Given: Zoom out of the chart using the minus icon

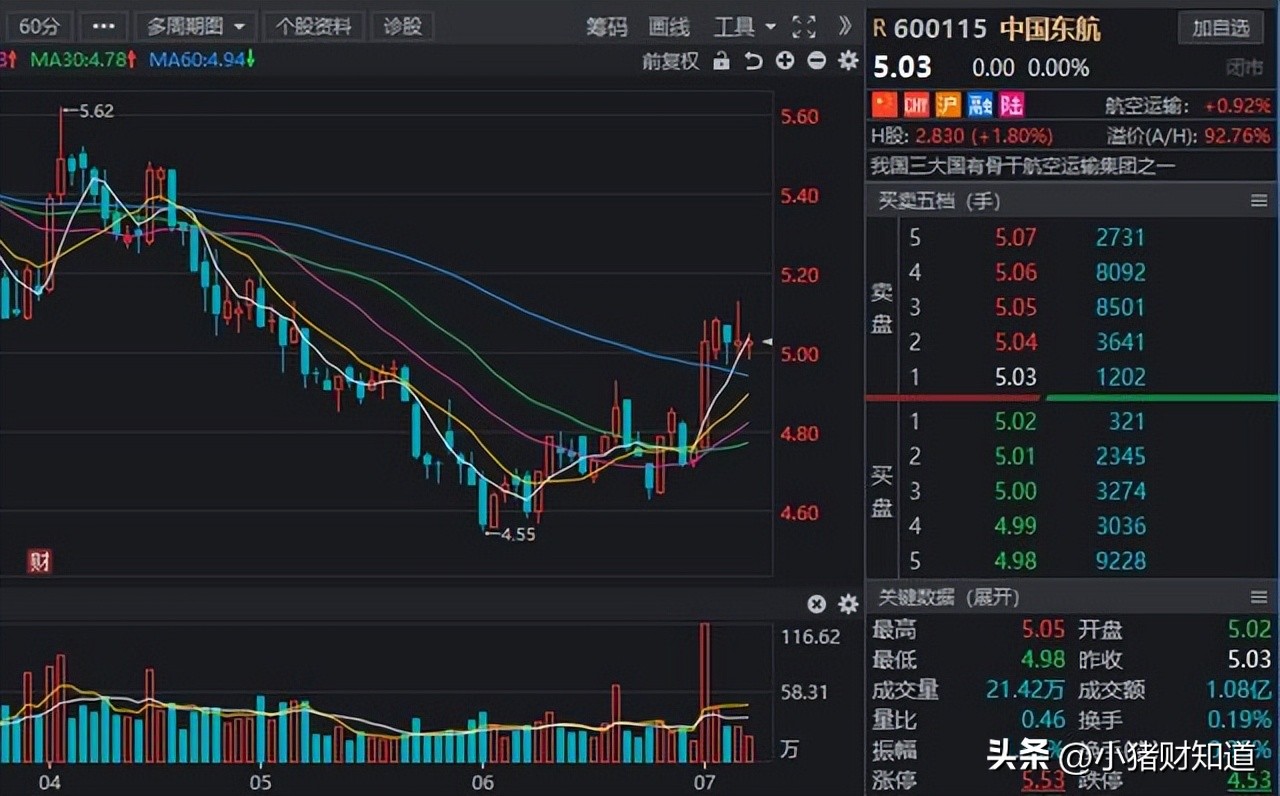Looking at the screenshot, I should click(x=816, y=61).
